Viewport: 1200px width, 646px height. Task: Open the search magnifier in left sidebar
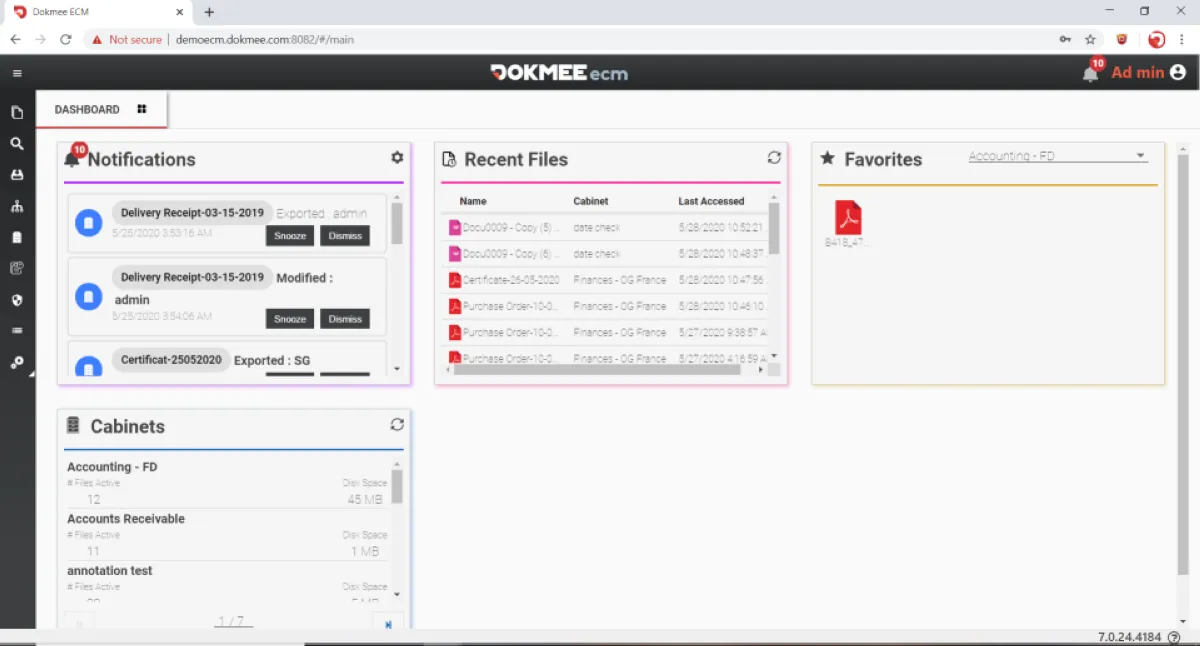point(17,144)
